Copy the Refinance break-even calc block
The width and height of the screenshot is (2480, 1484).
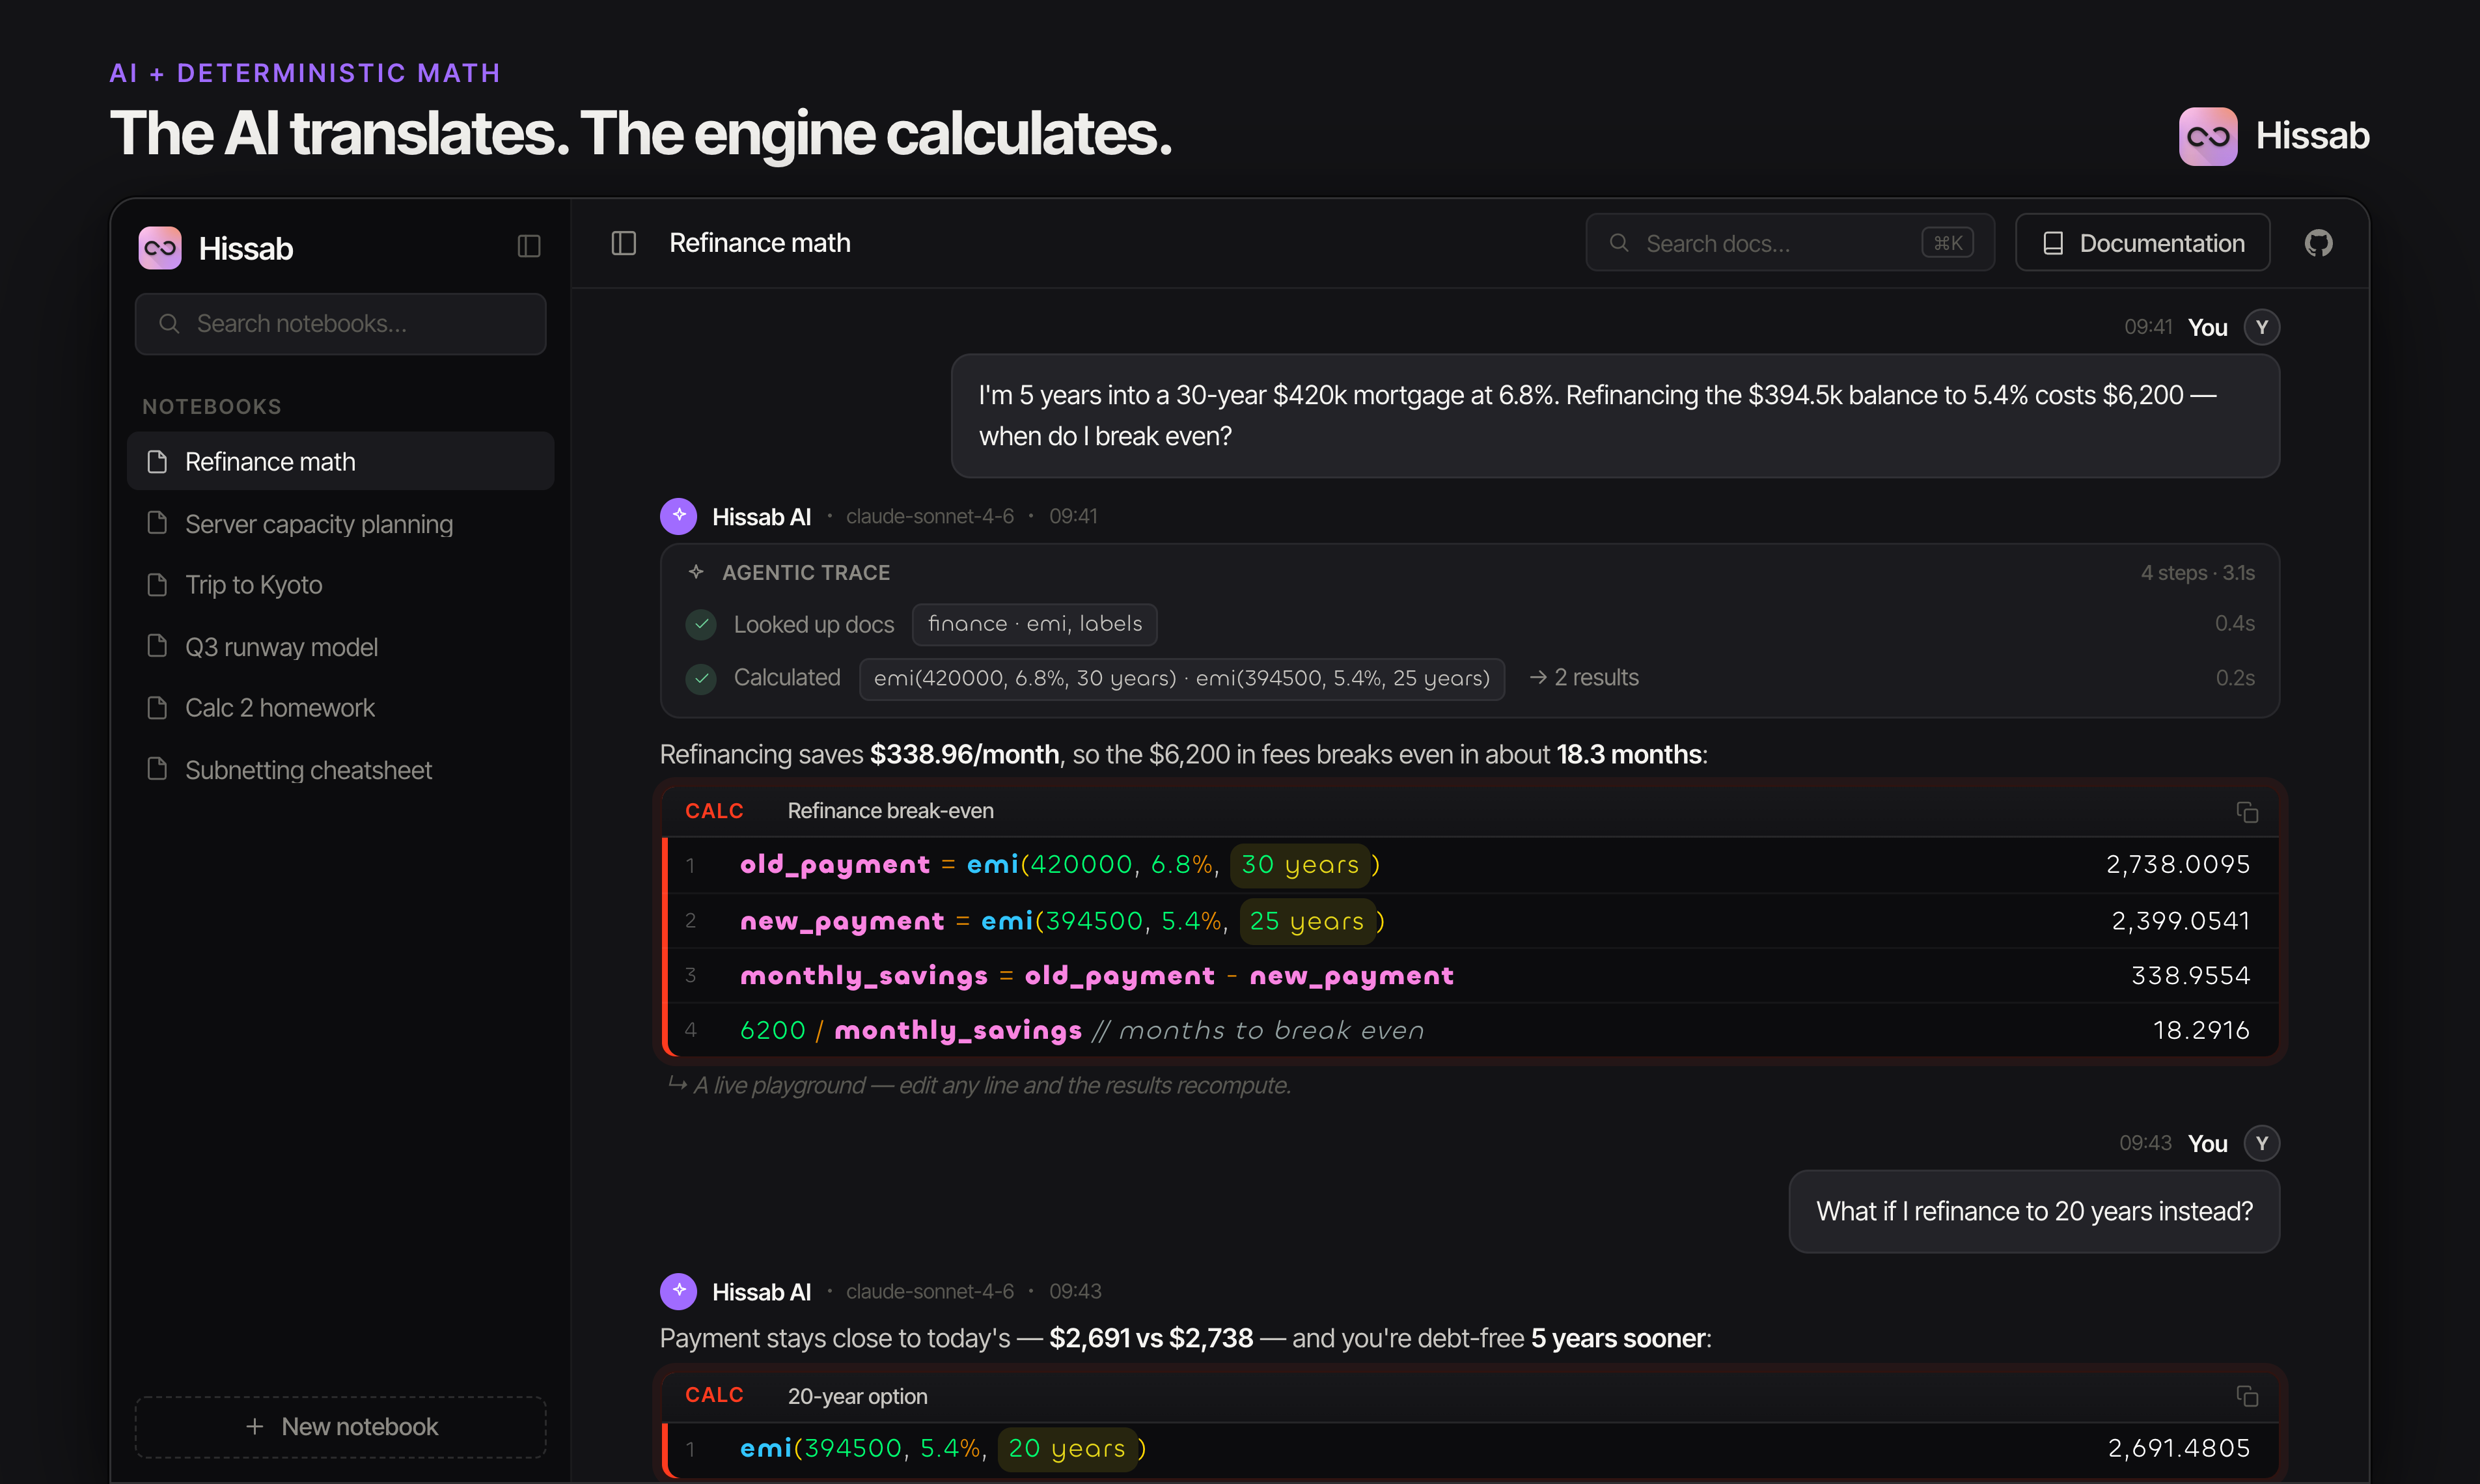pyautogui.click(x=2247, y=812)
